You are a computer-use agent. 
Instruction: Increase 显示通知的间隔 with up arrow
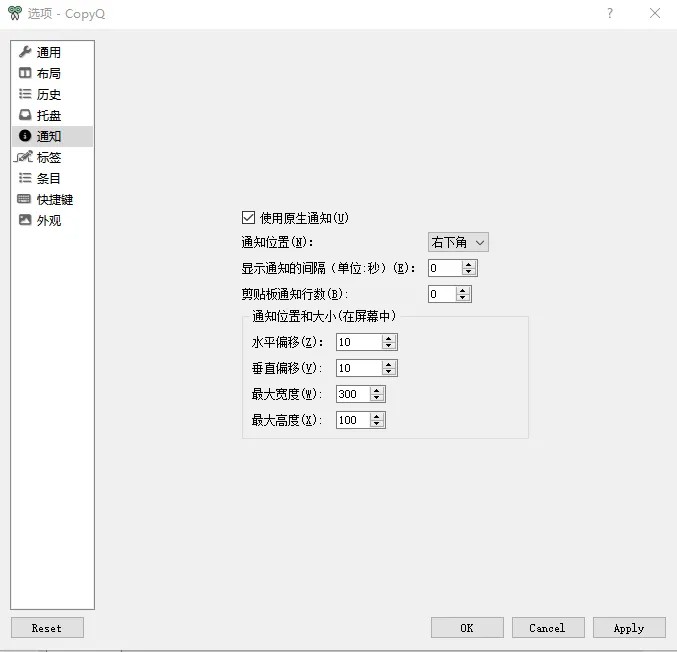coord(469,264)
